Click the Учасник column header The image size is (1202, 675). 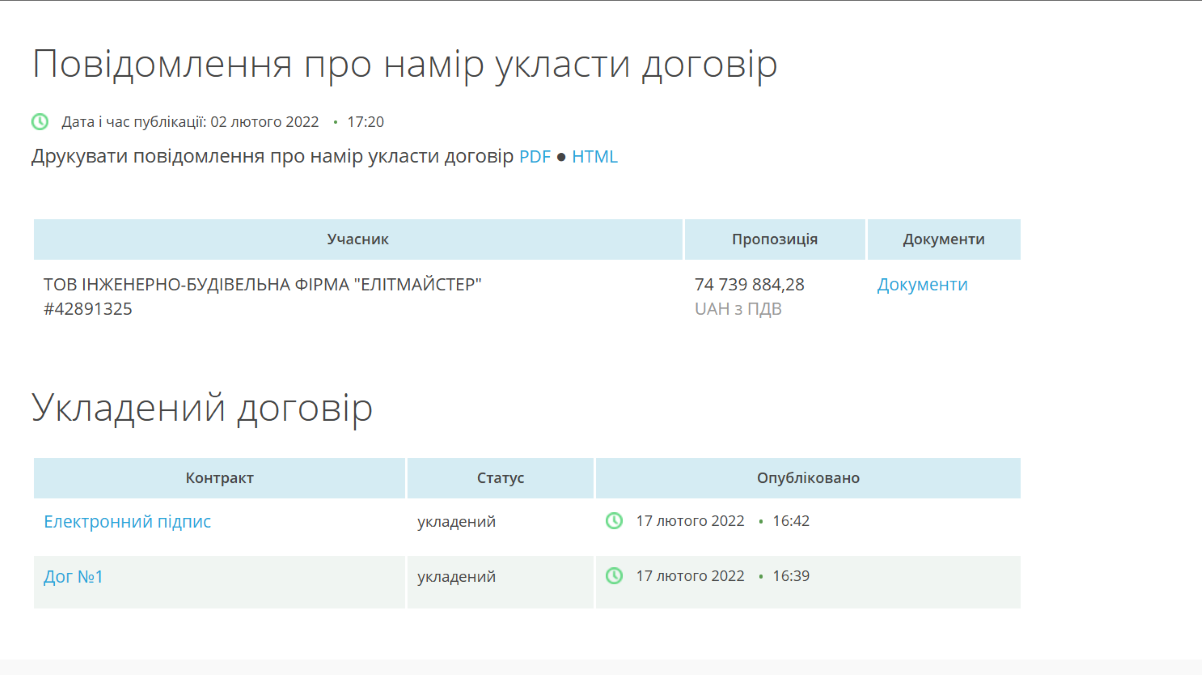click(358, 240)
